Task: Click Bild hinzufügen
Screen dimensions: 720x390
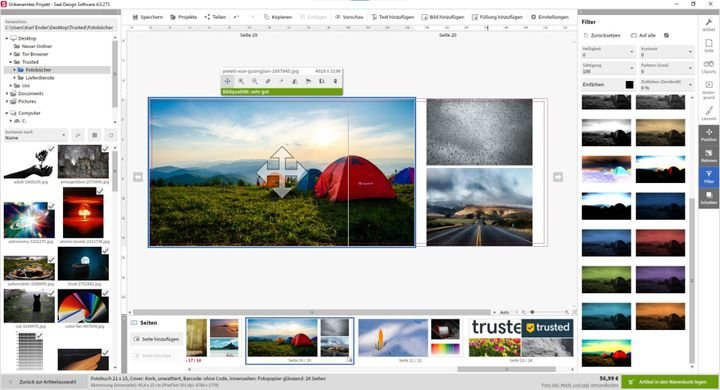Action: (x=443, y=17)
